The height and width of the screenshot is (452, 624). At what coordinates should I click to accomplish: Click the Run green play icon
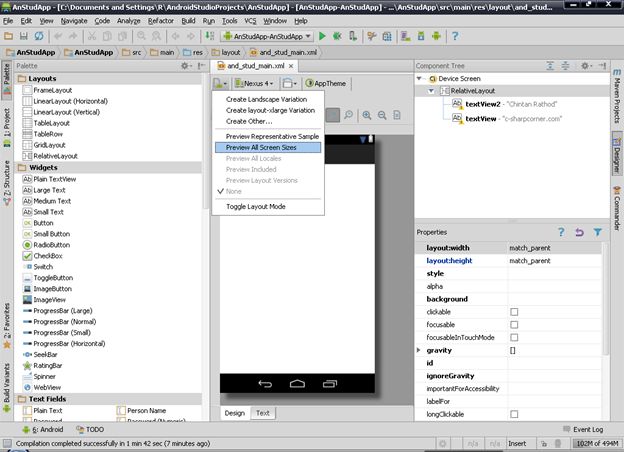pyautogui.click(x=322, y=36)
